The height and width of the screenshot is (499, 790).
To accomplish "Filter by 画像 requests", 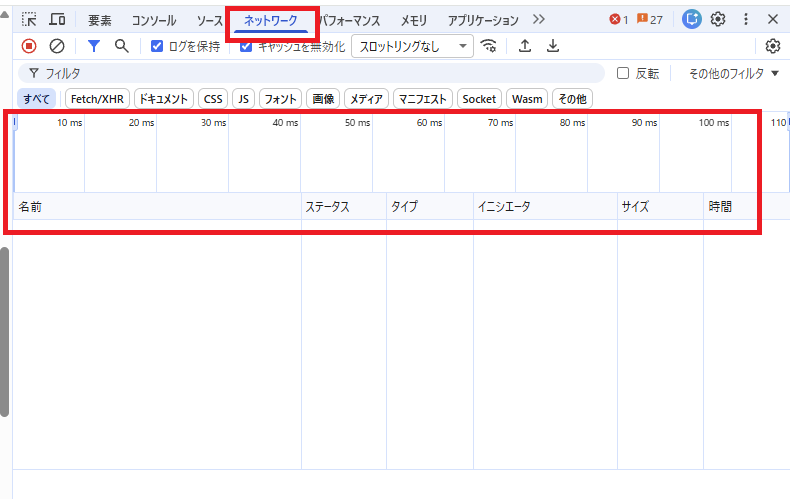I will (x=323, y=99).
